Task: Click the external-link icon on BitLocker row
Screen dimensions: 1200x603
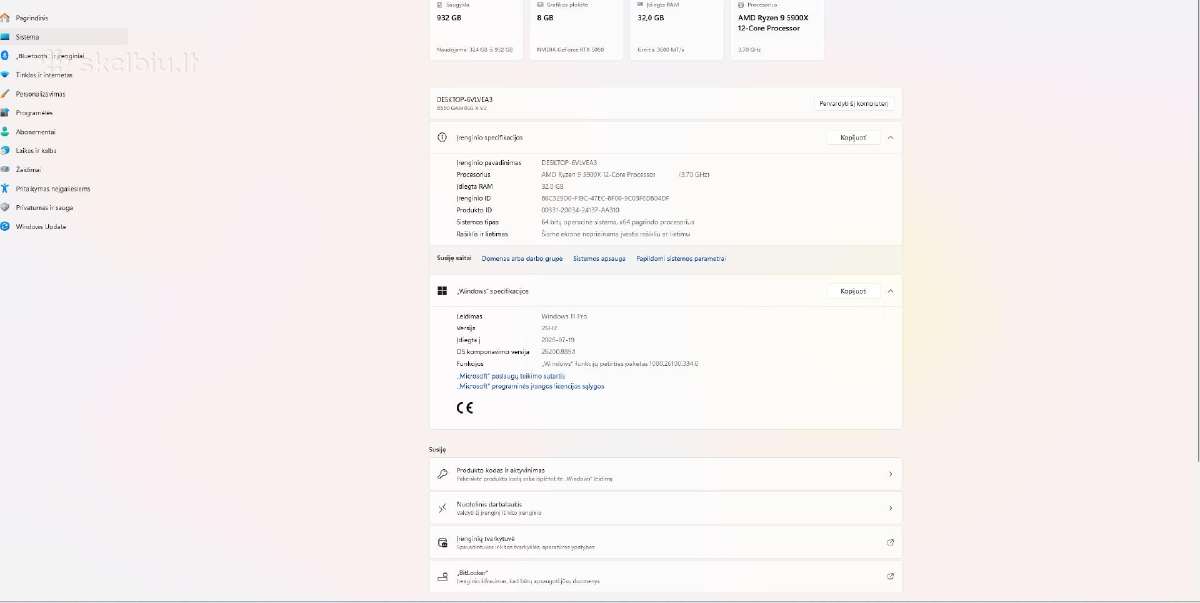Action: click(890, 577)
